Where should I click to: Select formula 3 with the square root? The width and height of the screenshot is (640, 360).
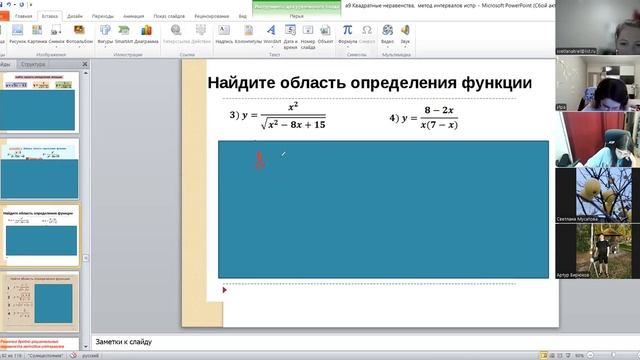(x=278, y=116)
